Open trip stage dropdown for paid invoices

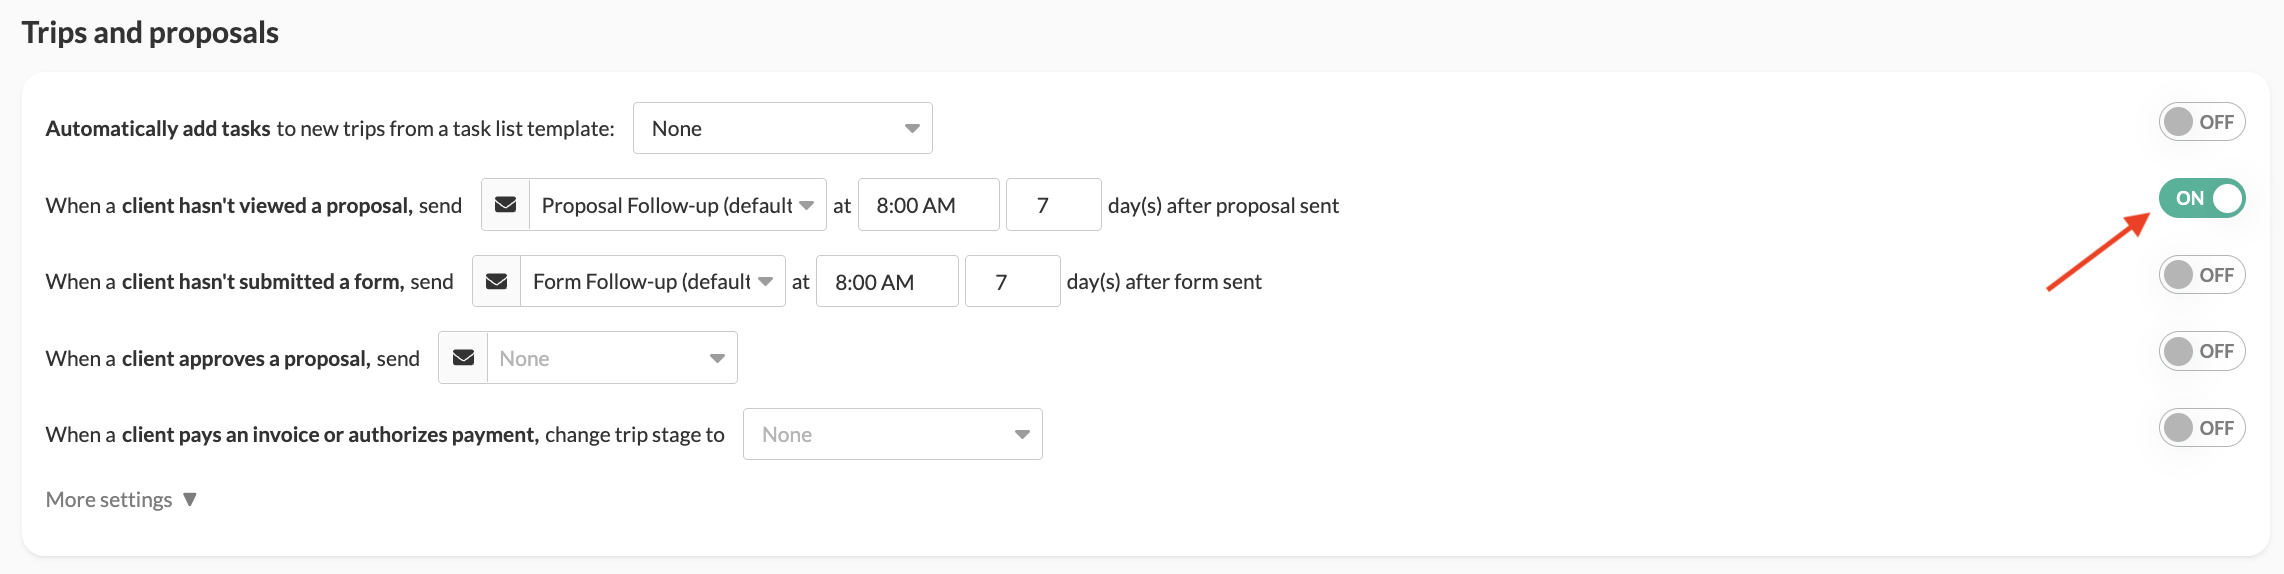[x=893, y=435]
